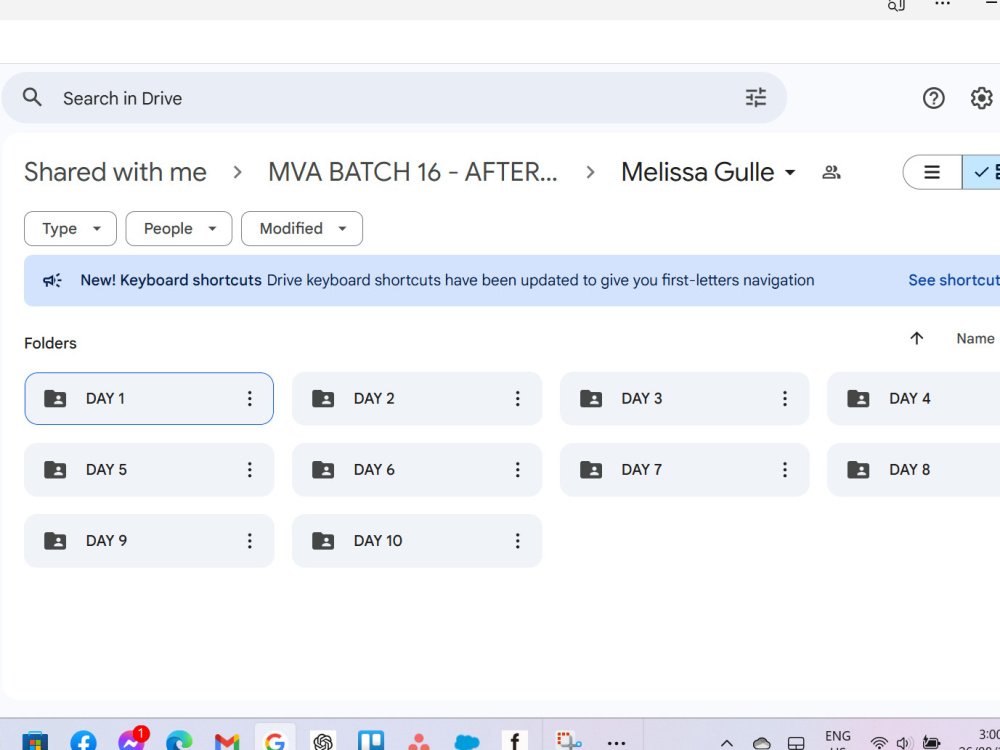Open the DAY 8 folder

pos(913,470)
